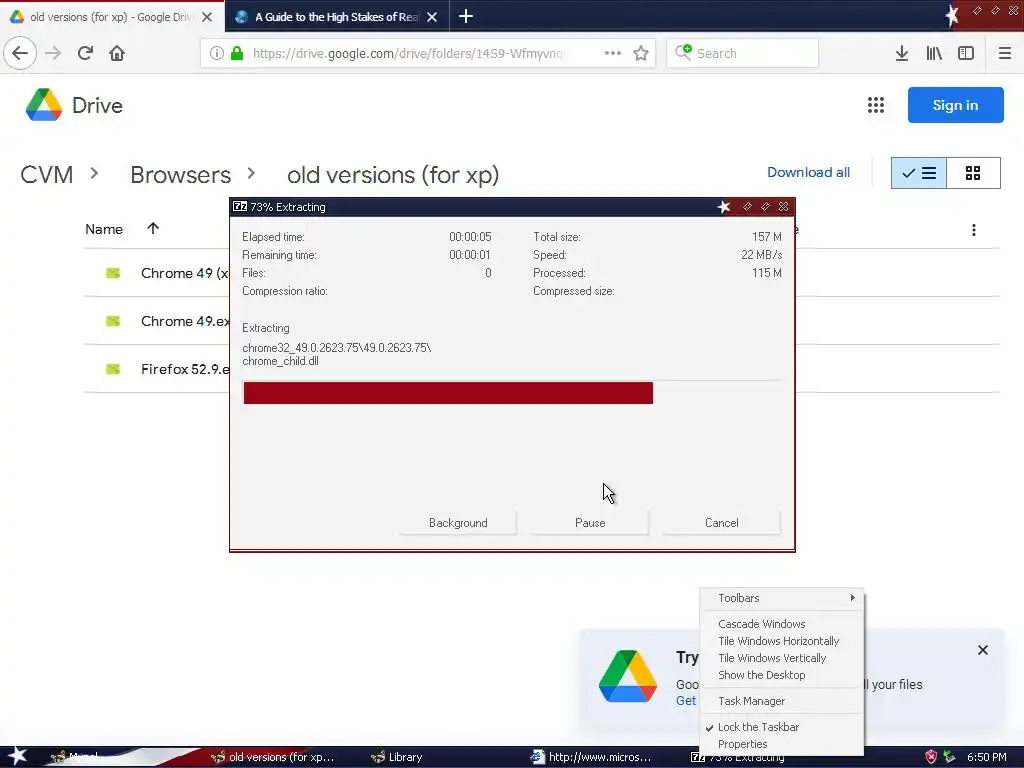Choose Tile Windows Horizontally
Viewport: 1024px width, 768px height.
[x=782, y=641]
